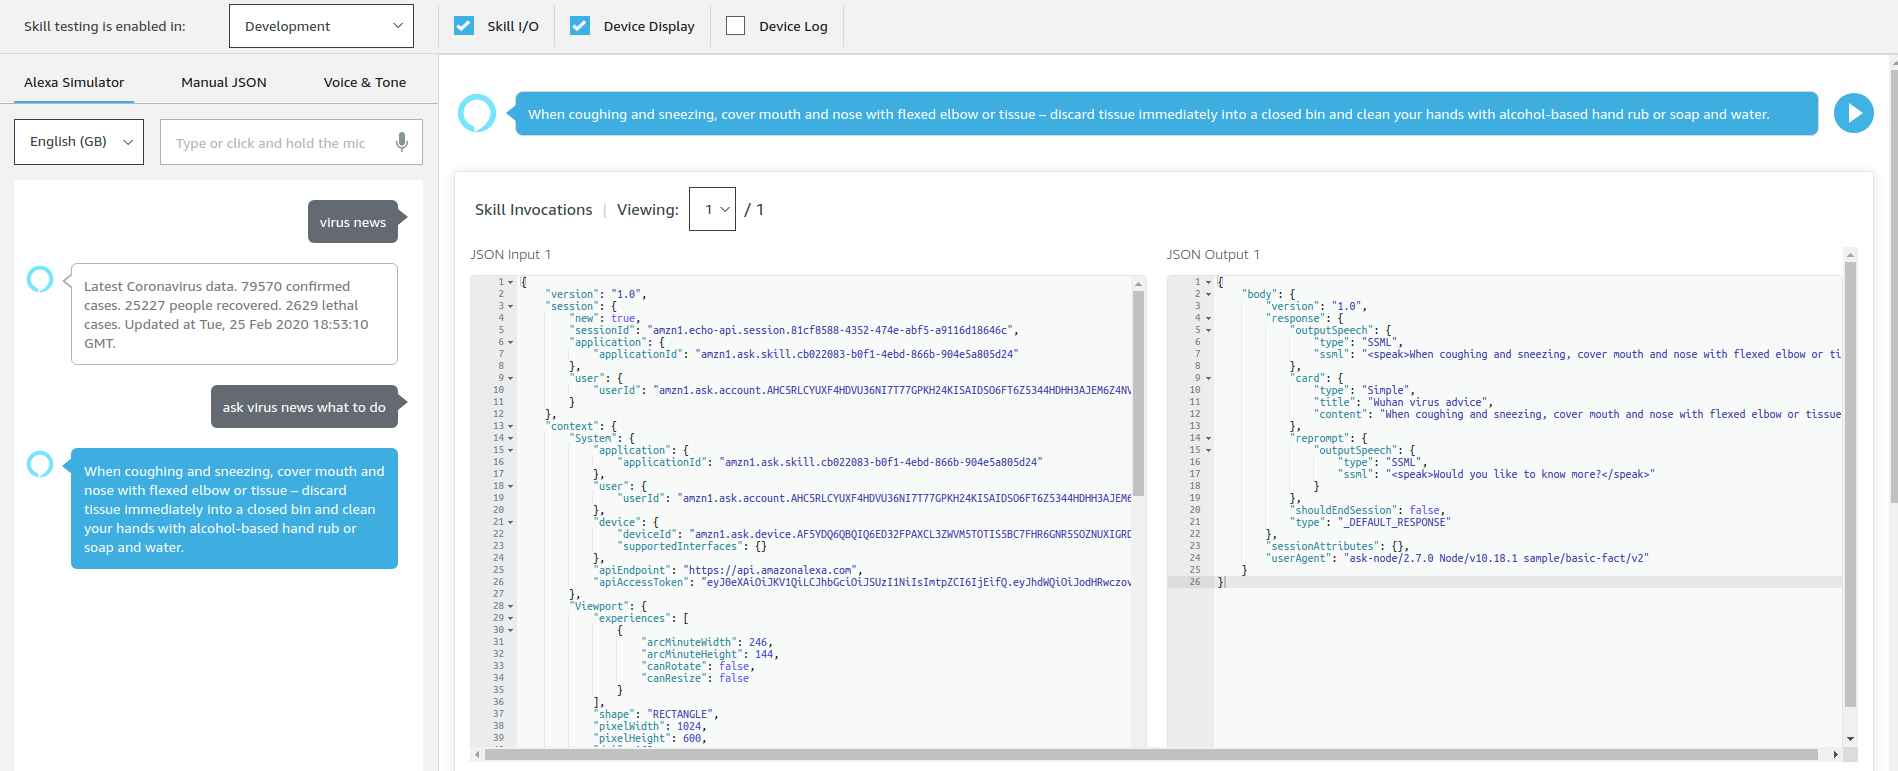Click the JSON Output panel scroll-up arrow

point(1850,254)
